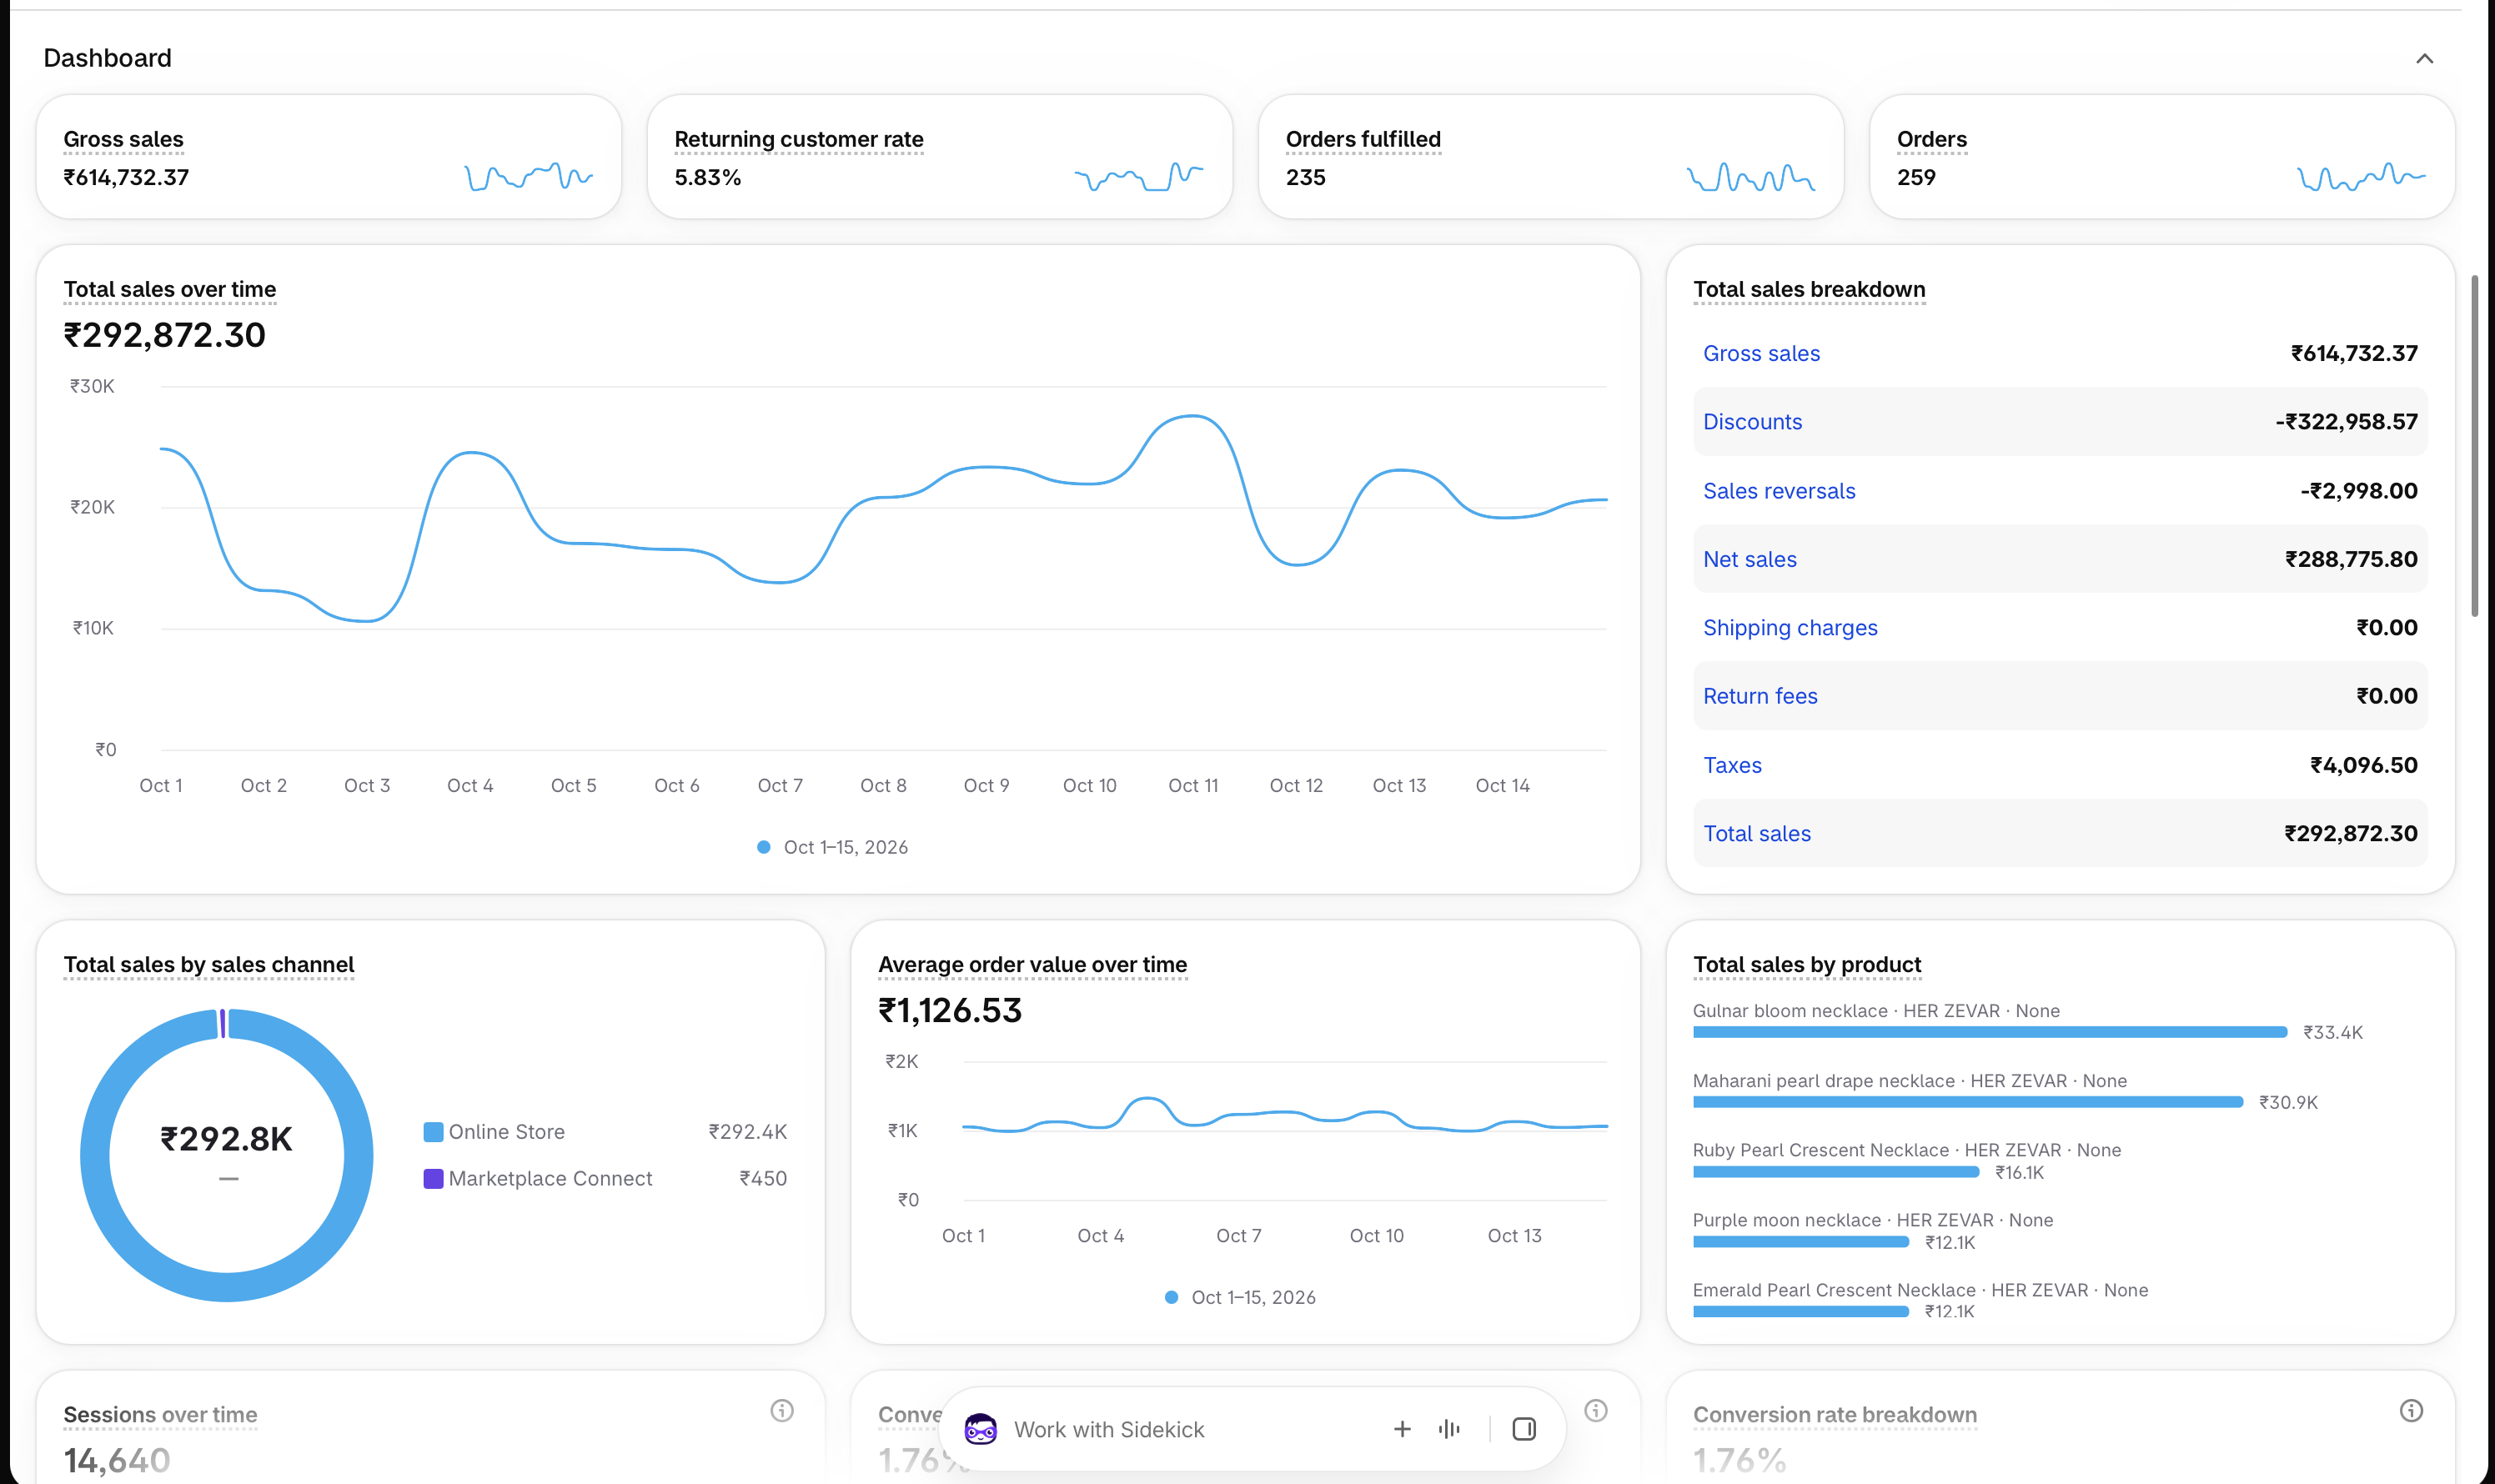Click the page vertical scrollbar
The width and height of the screenshot is (2495, 1484).
pyautogui.click(x=2474, y=446)
